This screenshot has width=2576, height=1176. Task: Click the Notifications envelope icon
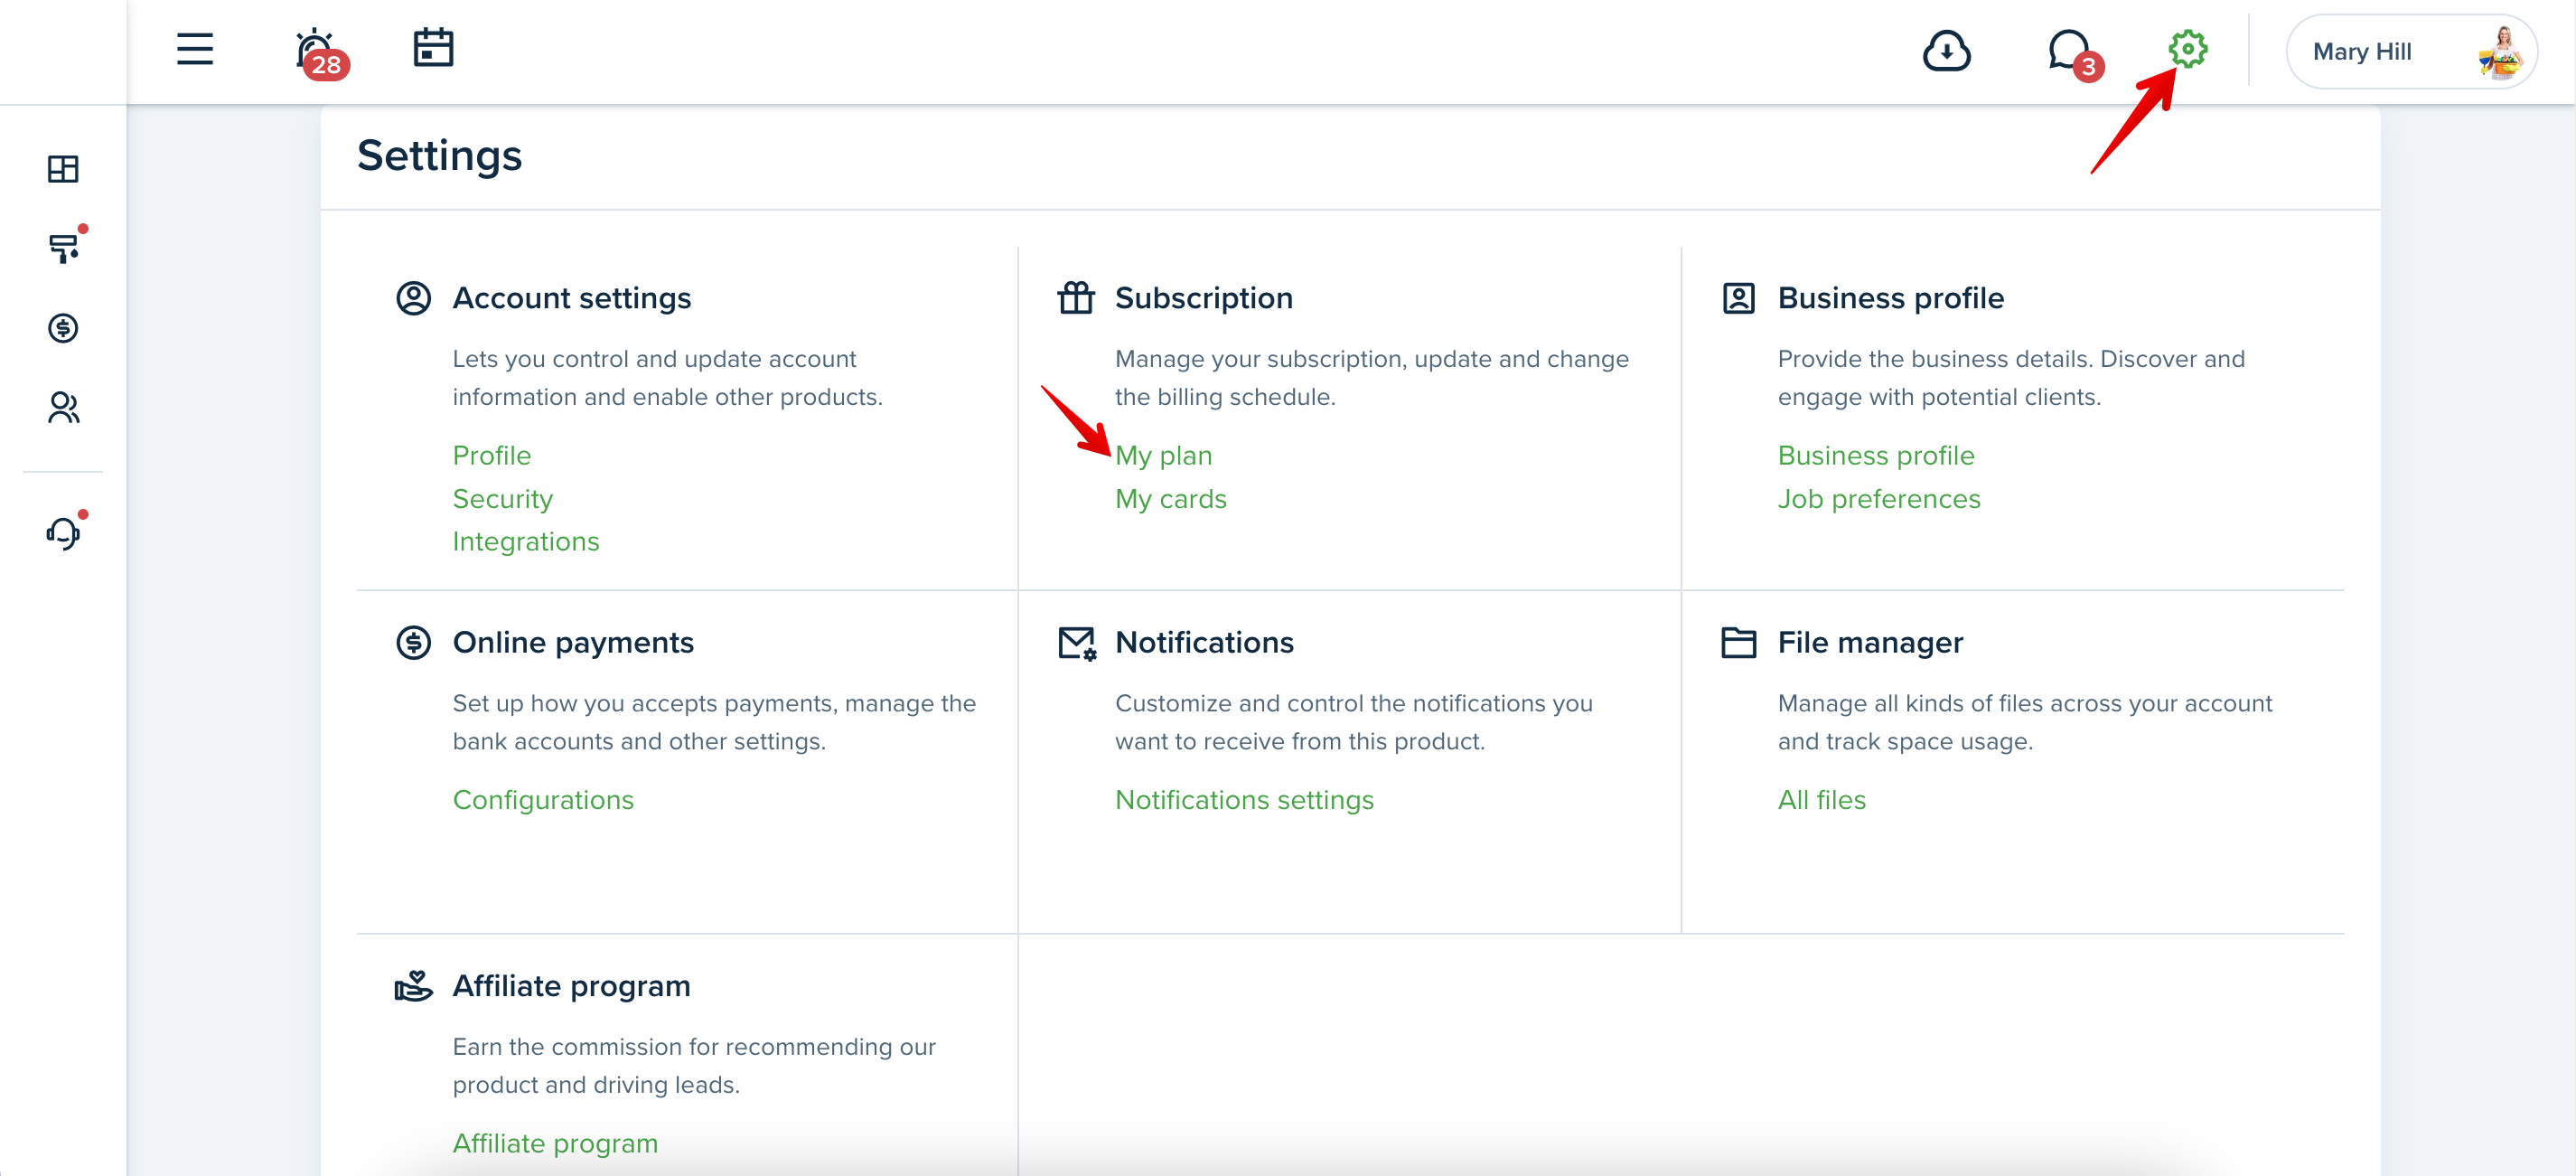pos(1077,643)
